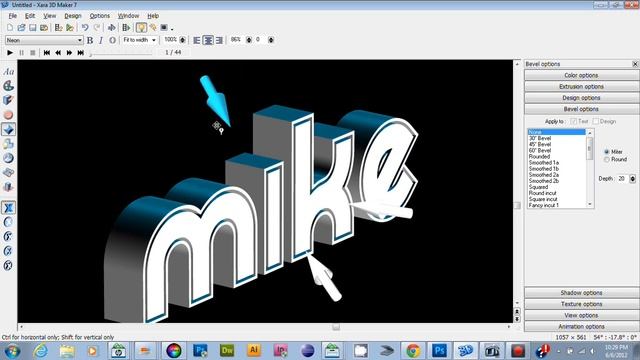Select 'Rounded' in bevel list

[539, 157]
